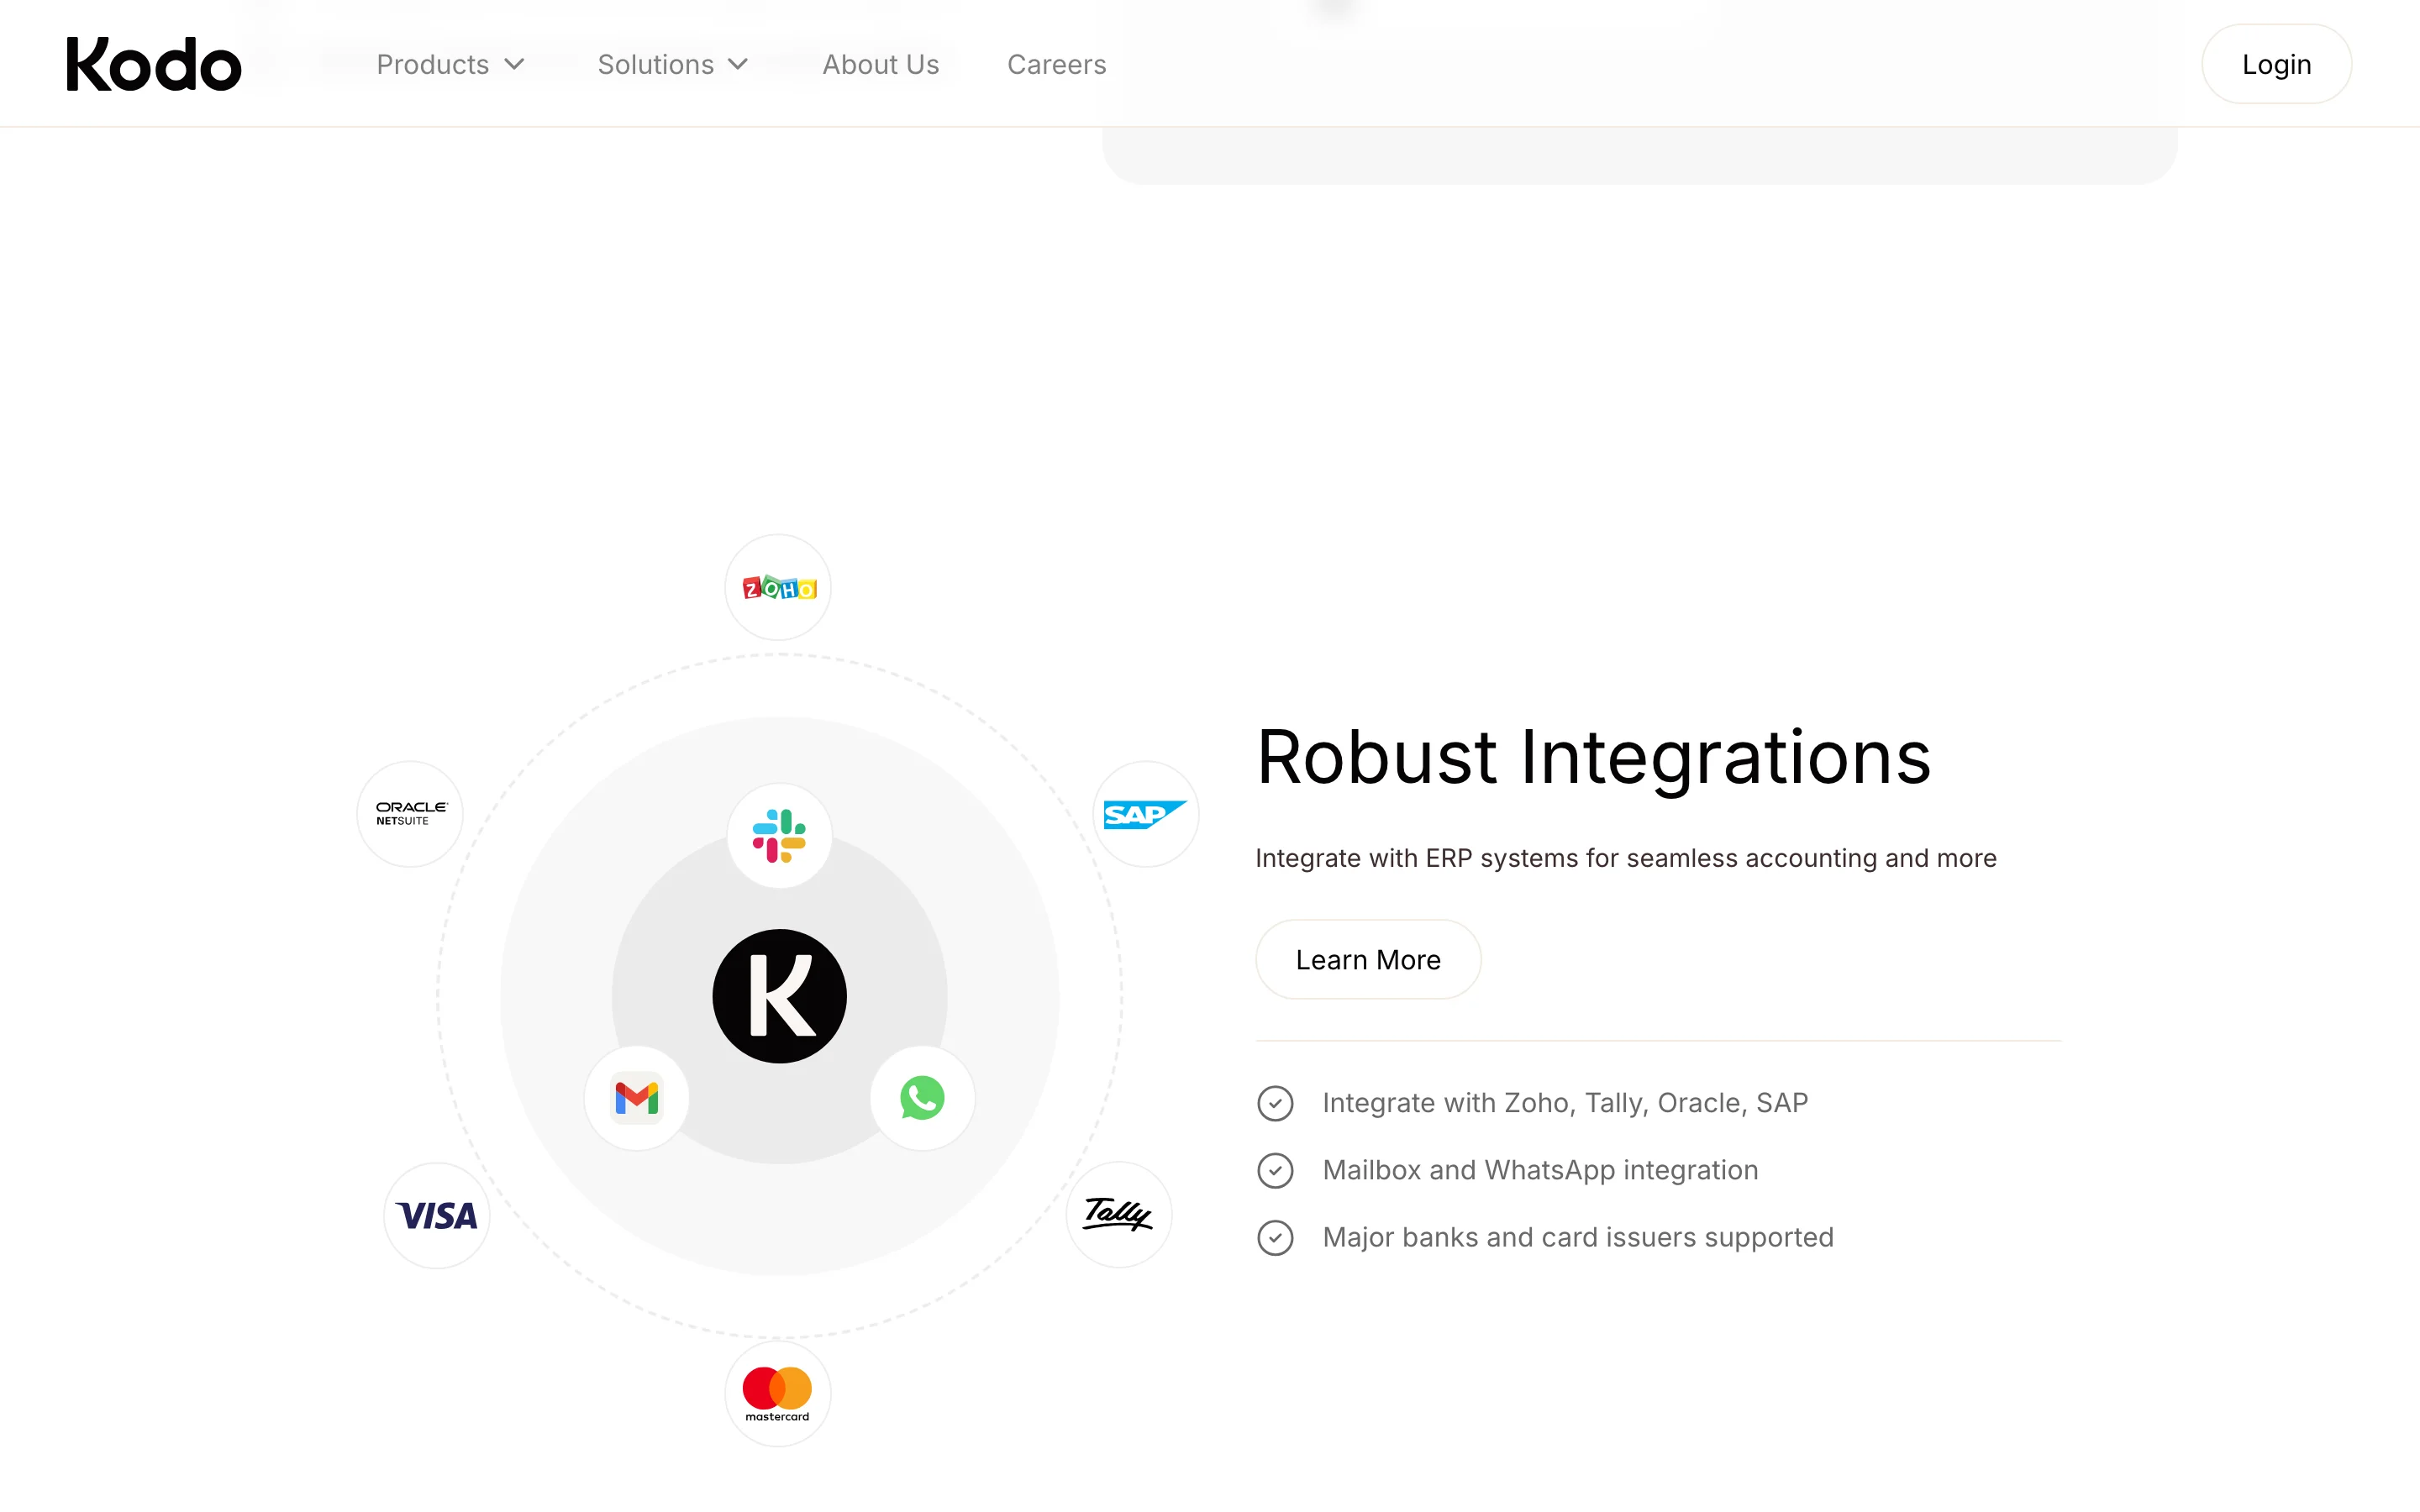Screen dimensions: 2420x1512
Task: Select the Zoho logo icon
Action: click(x=778, y=587)
